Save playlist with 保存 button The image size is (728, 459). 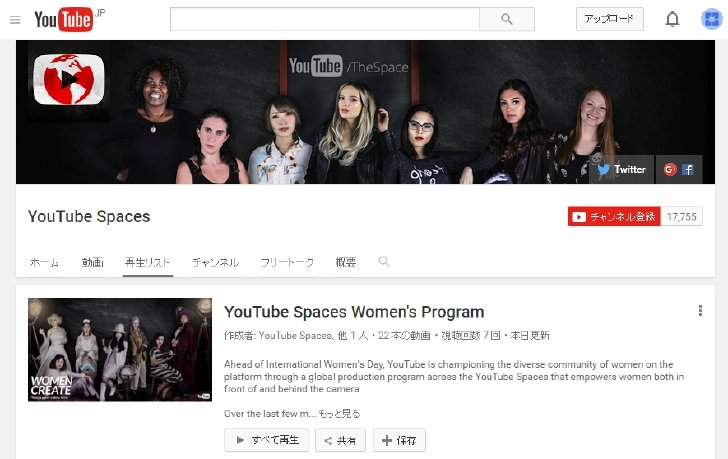coord(399,440)
